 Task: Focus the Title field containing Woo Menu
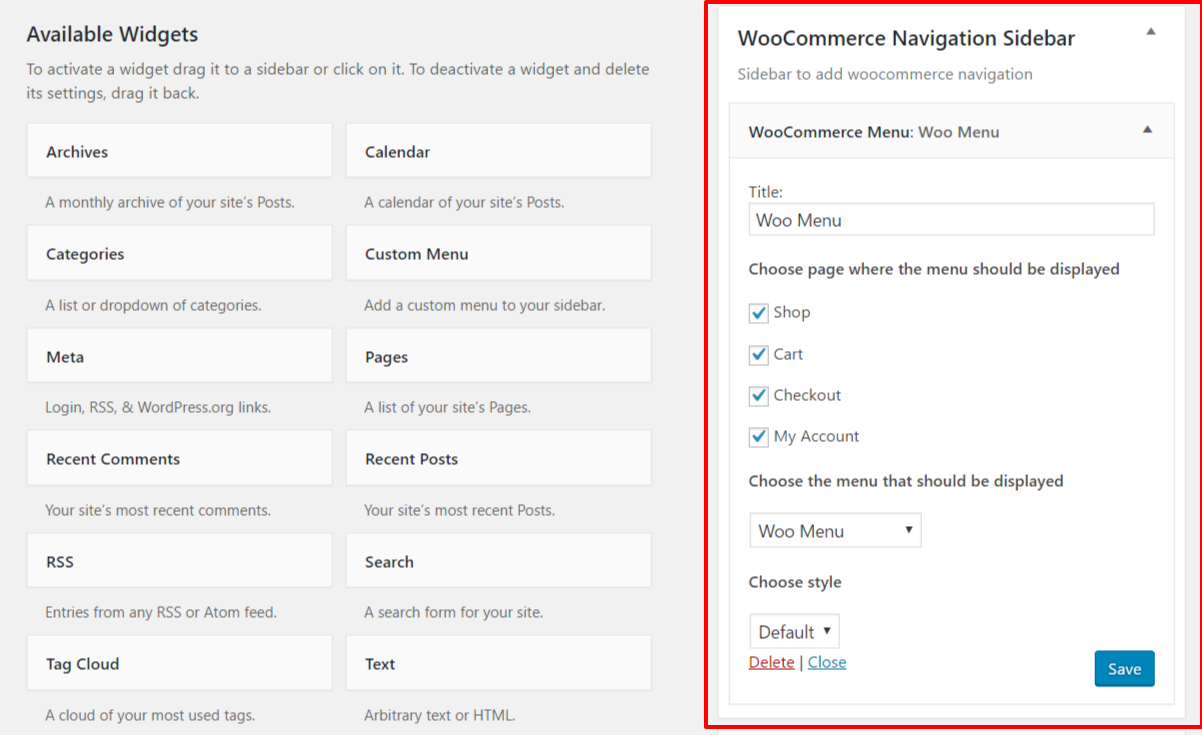coord(951,220)
